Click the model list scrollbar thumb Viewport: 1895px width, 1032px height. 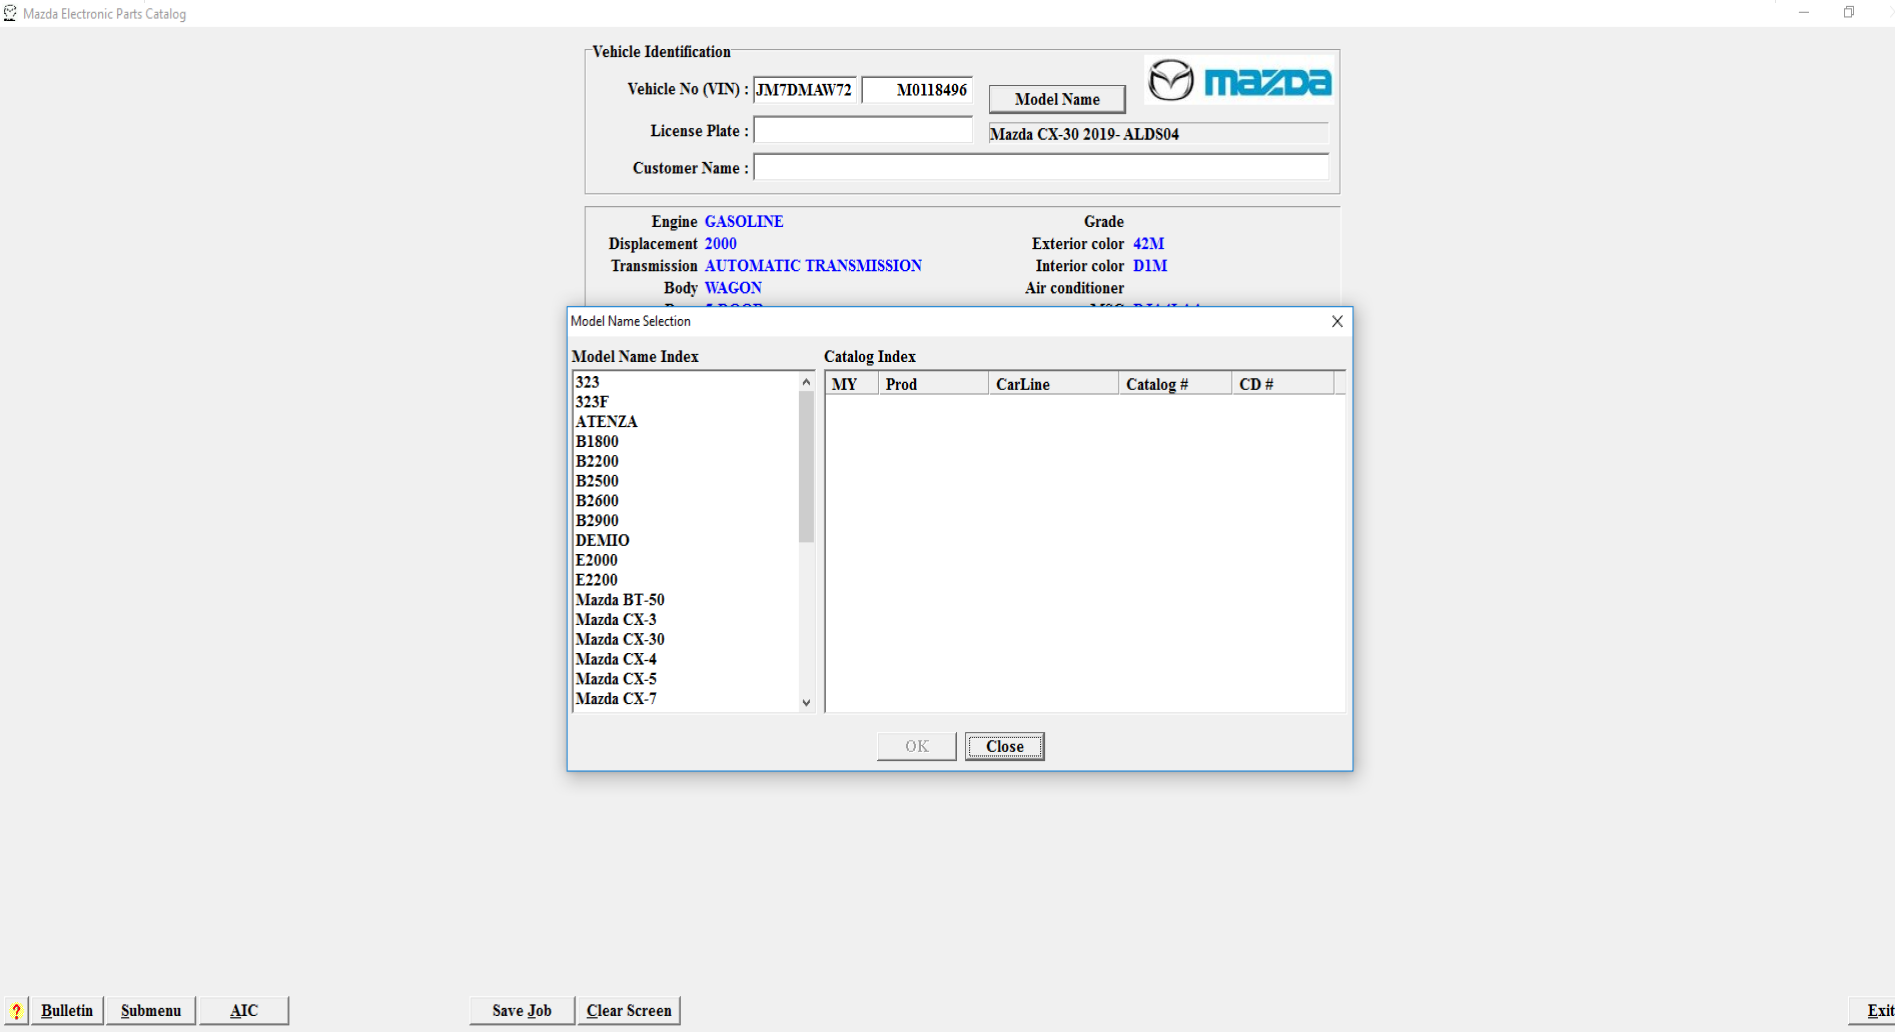click(x=806, y=466)
